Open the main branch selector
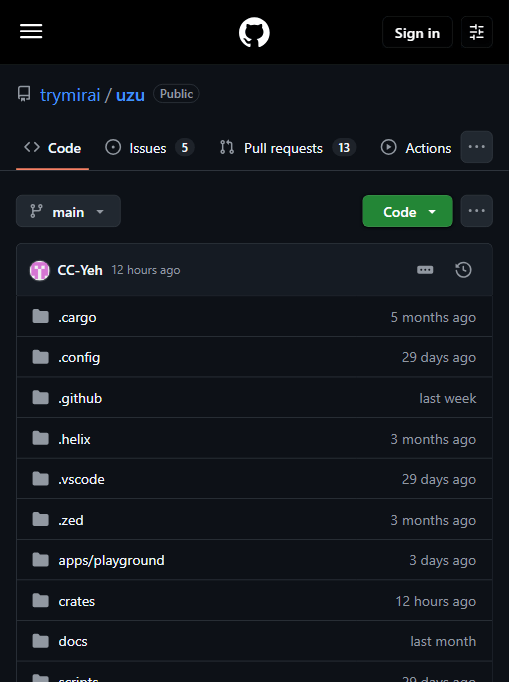509x682 pixels. pos(68,211)
